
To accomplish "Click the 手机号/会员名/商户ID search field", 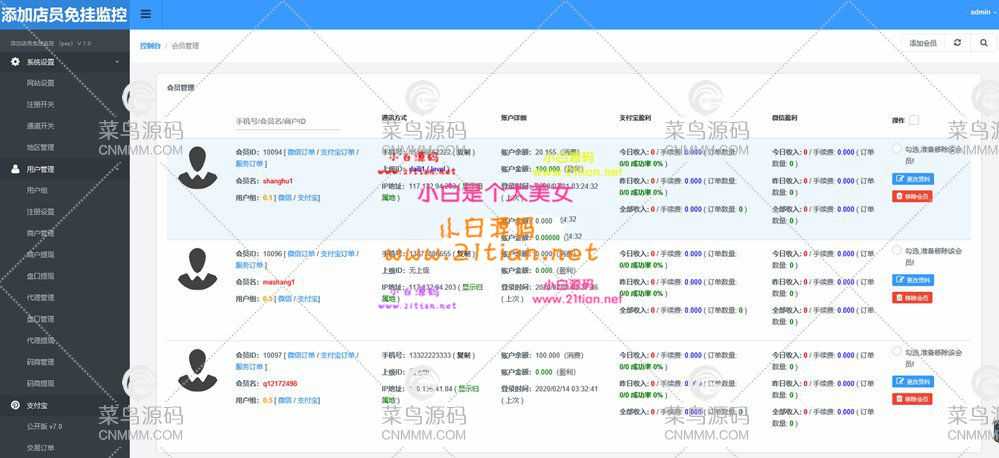I will pyautogui.click(x=287, y=122).
